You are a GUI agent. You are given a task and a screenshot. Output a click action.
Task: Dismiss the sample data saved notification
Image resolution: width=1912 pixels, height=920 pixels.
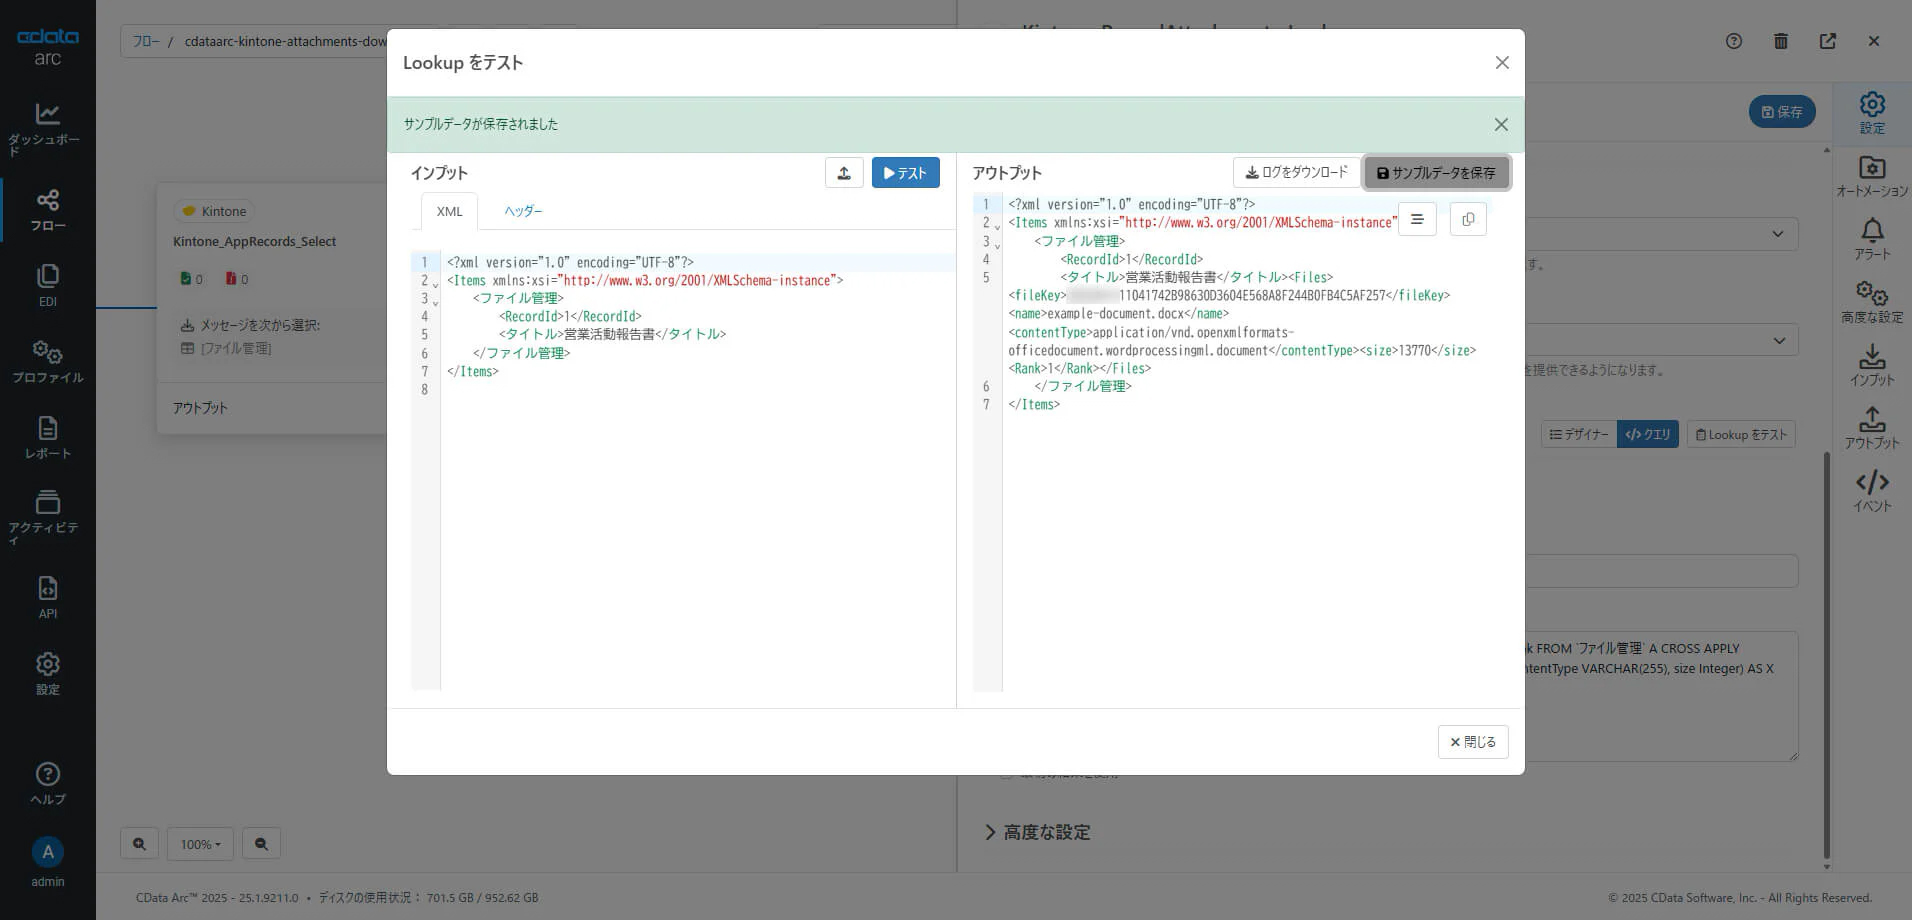click(x=1500, y=125)
